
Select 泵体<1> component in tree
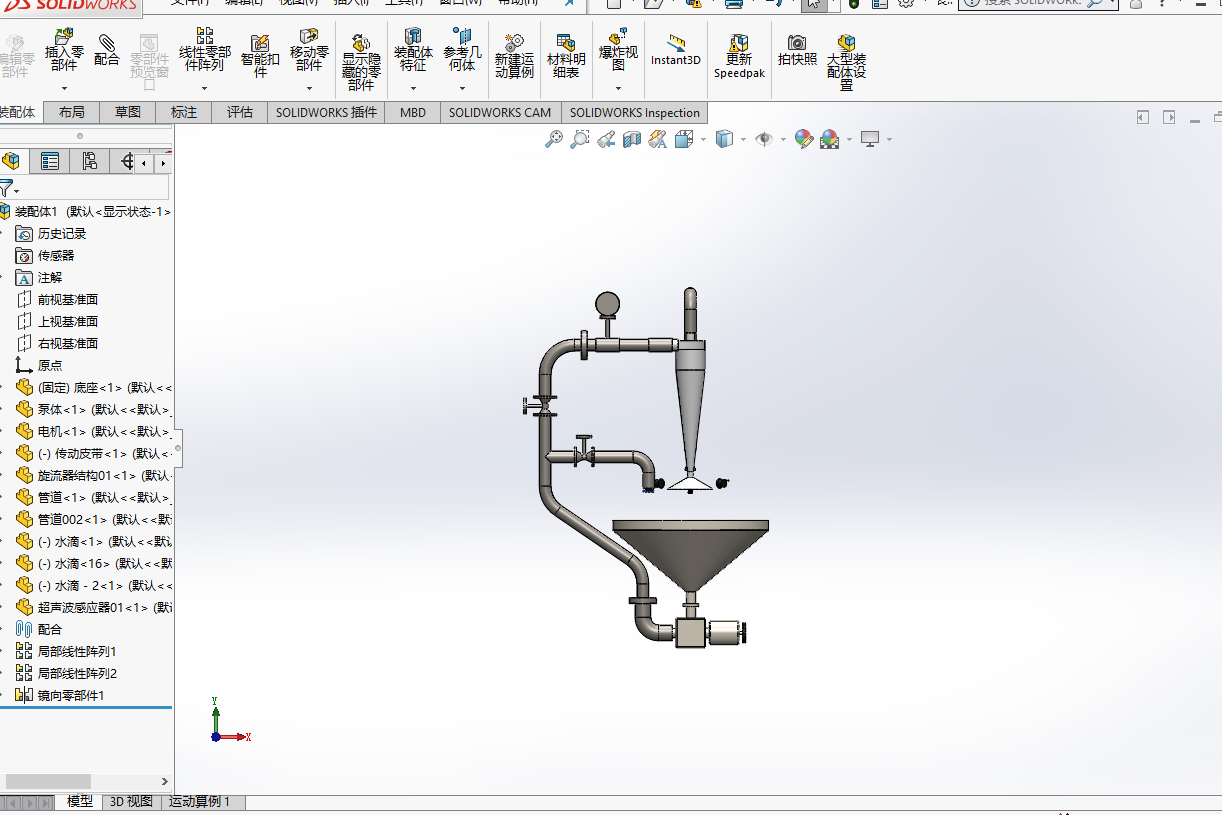pyautogui.click(x=93, y=410)
